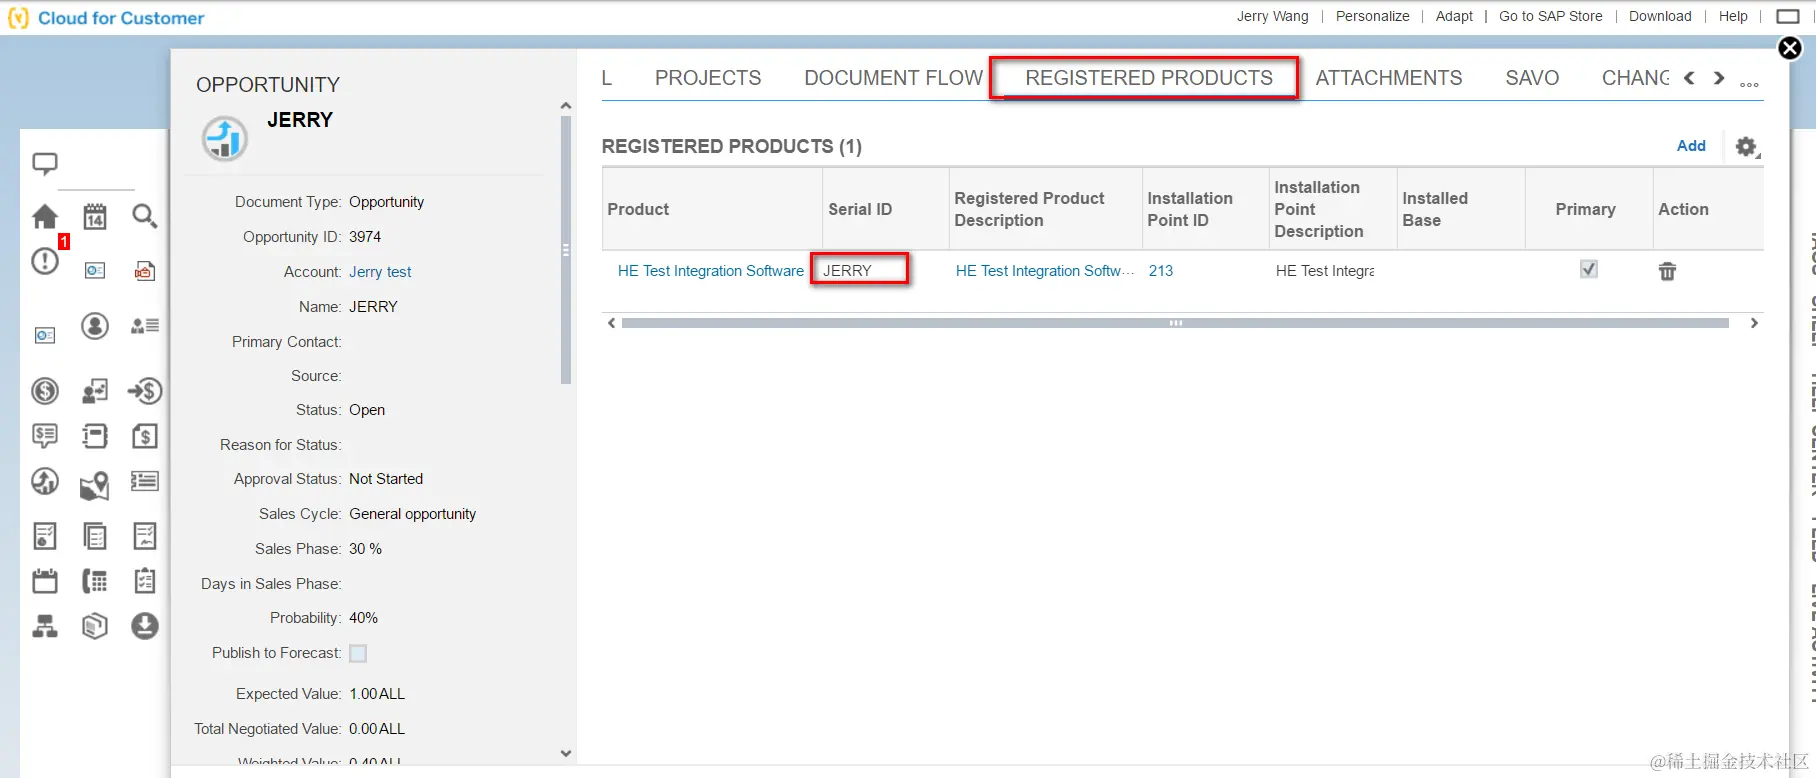1816x778 pixels.
Task: Open the chat bubble icon in sidebar
Action: coord(45,164)
